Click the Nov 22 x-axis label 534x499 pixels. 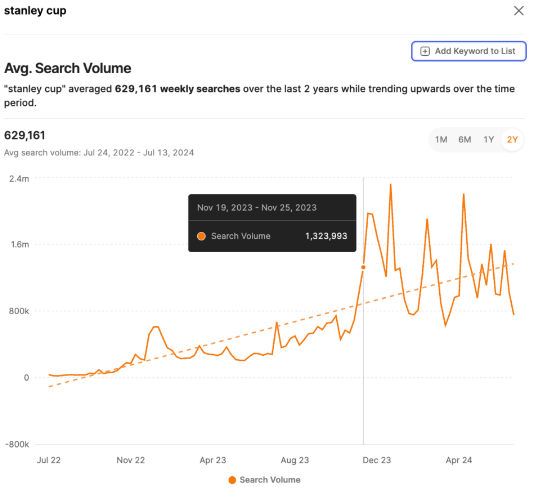[x=131, y=460]
